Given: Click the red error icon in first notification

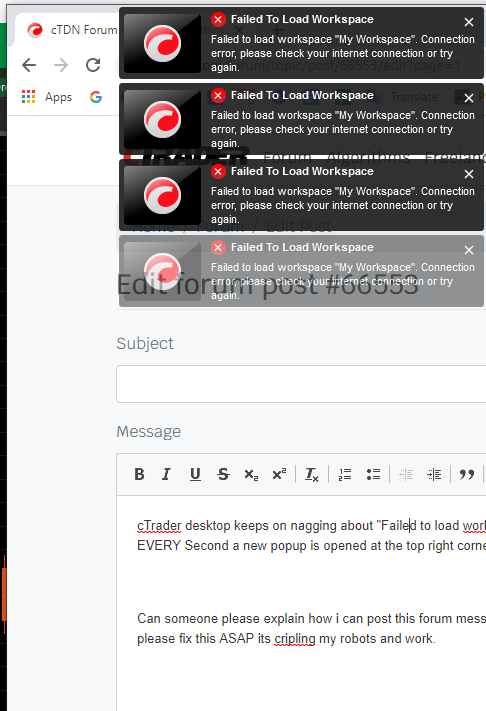Looking at the screenshot, I should point(218,19).
